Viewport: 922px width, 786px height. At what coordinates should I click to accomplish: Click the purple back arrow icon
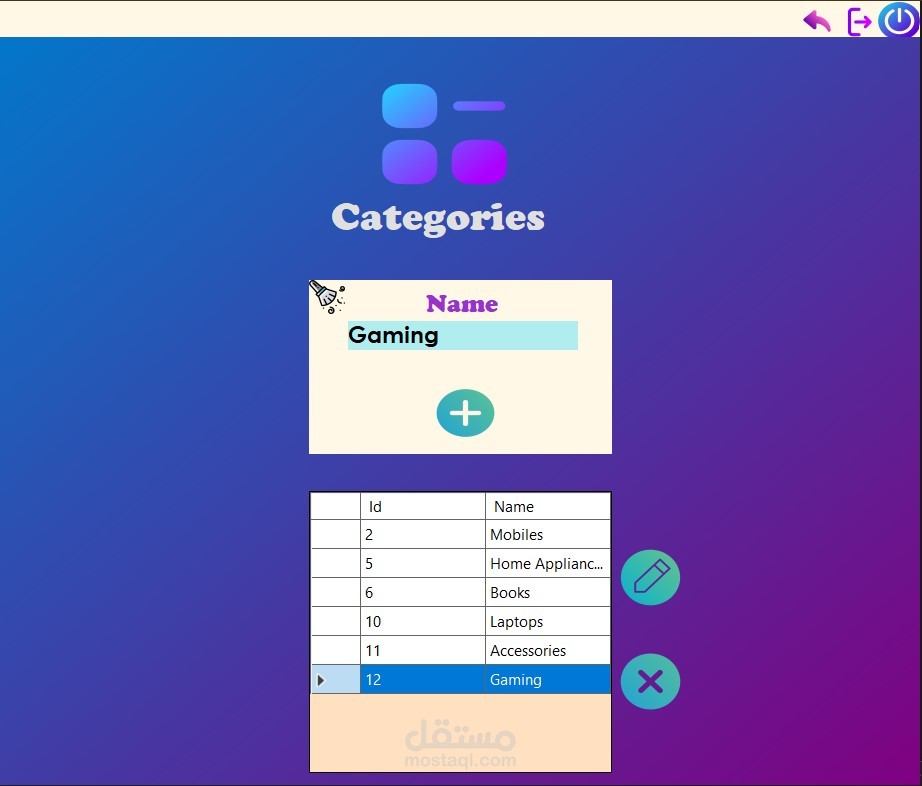(817, 21)
